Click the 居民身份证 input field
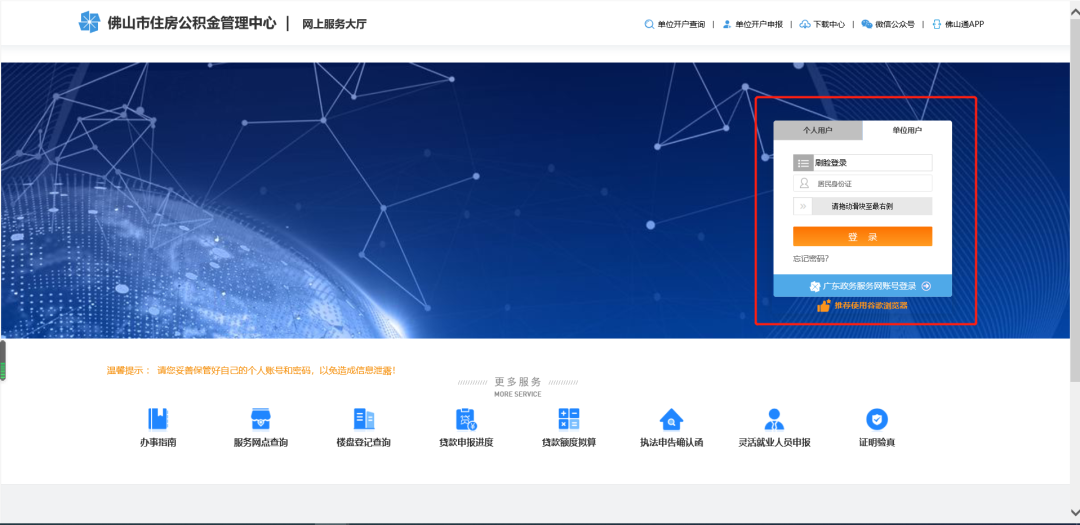The height and width of the screenshot is (525, 1080). point(870,184)
